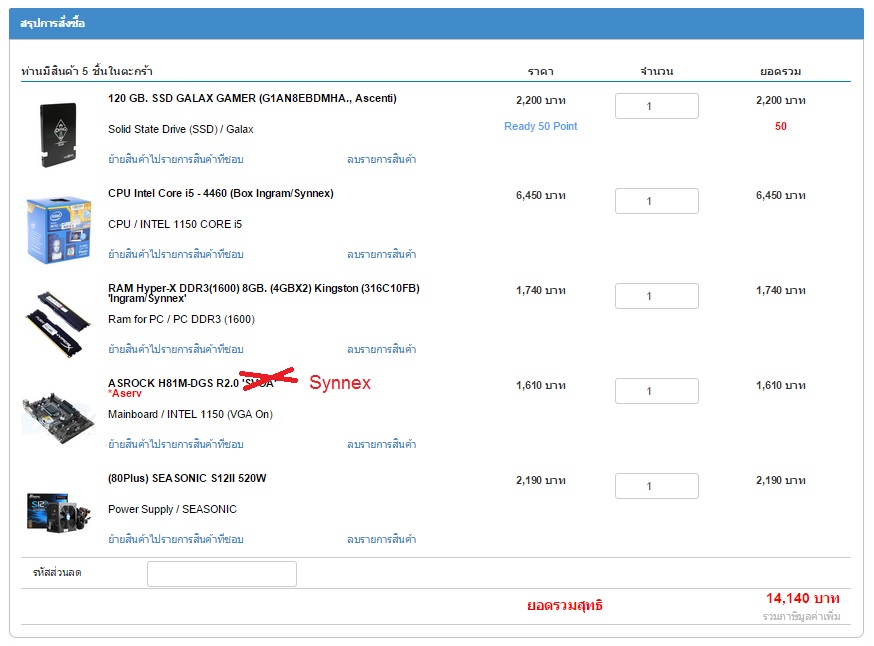Move the SSD Galax item to the wishlist

tap(176, 159)
